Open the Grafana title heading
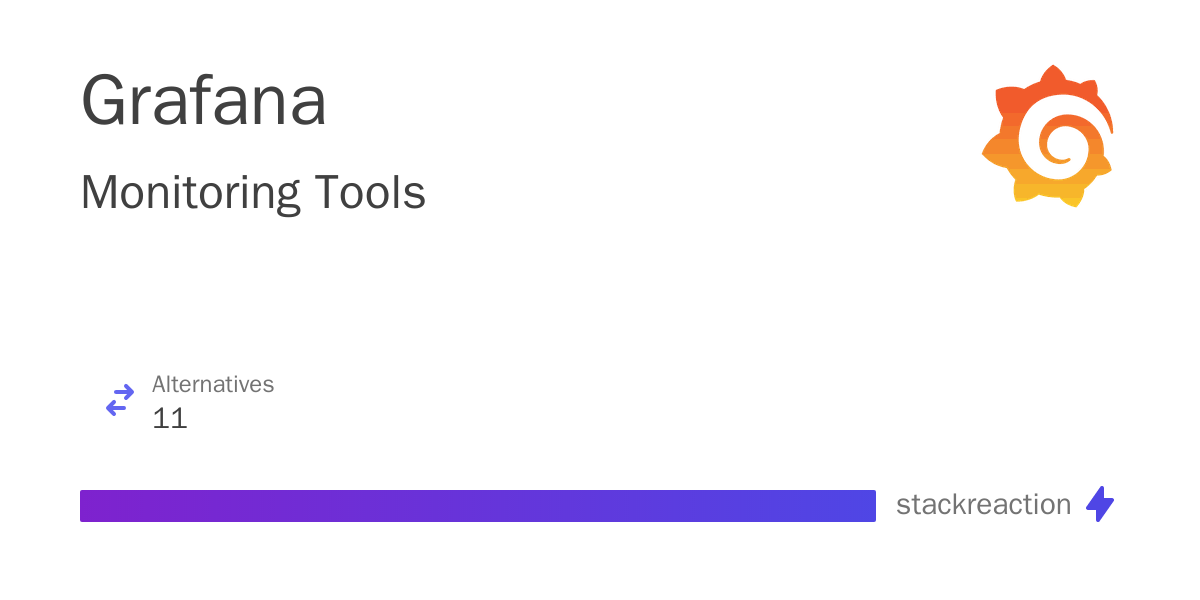The width and height of the screenshot is (1200, 600). (x=204, y=102)
